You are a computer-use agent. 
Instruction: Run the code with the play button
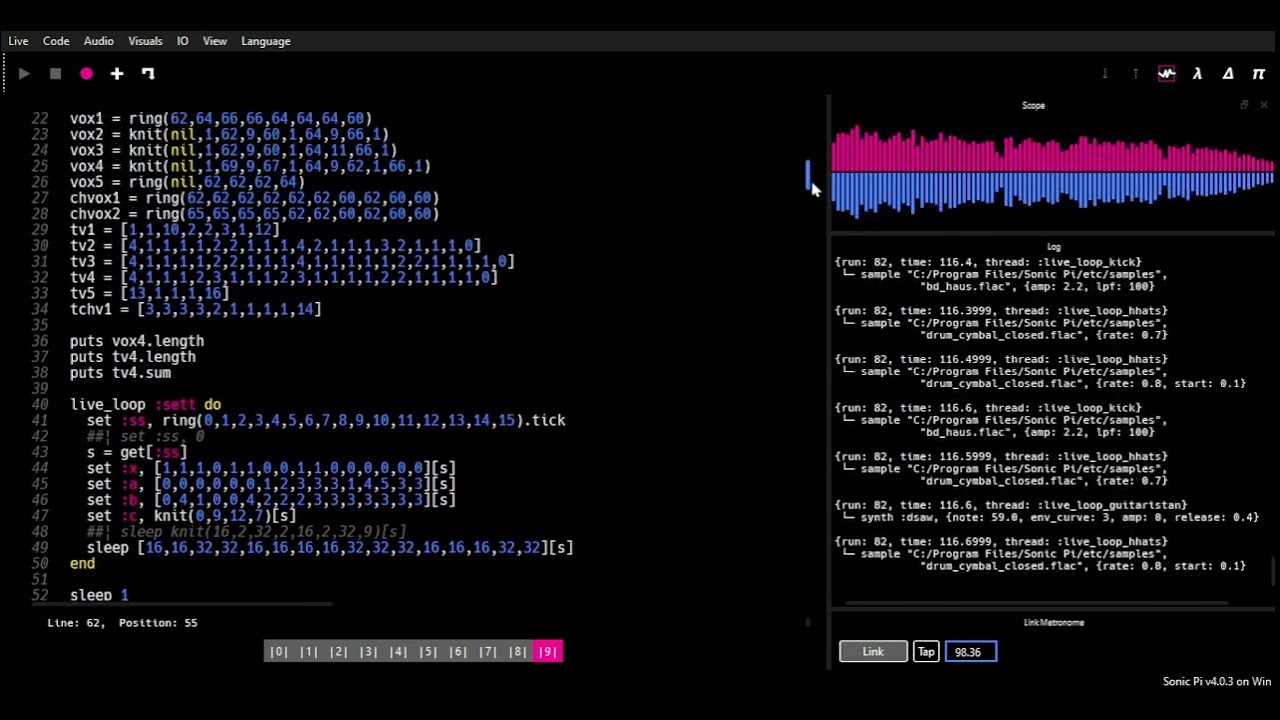[x=24, y=73]
